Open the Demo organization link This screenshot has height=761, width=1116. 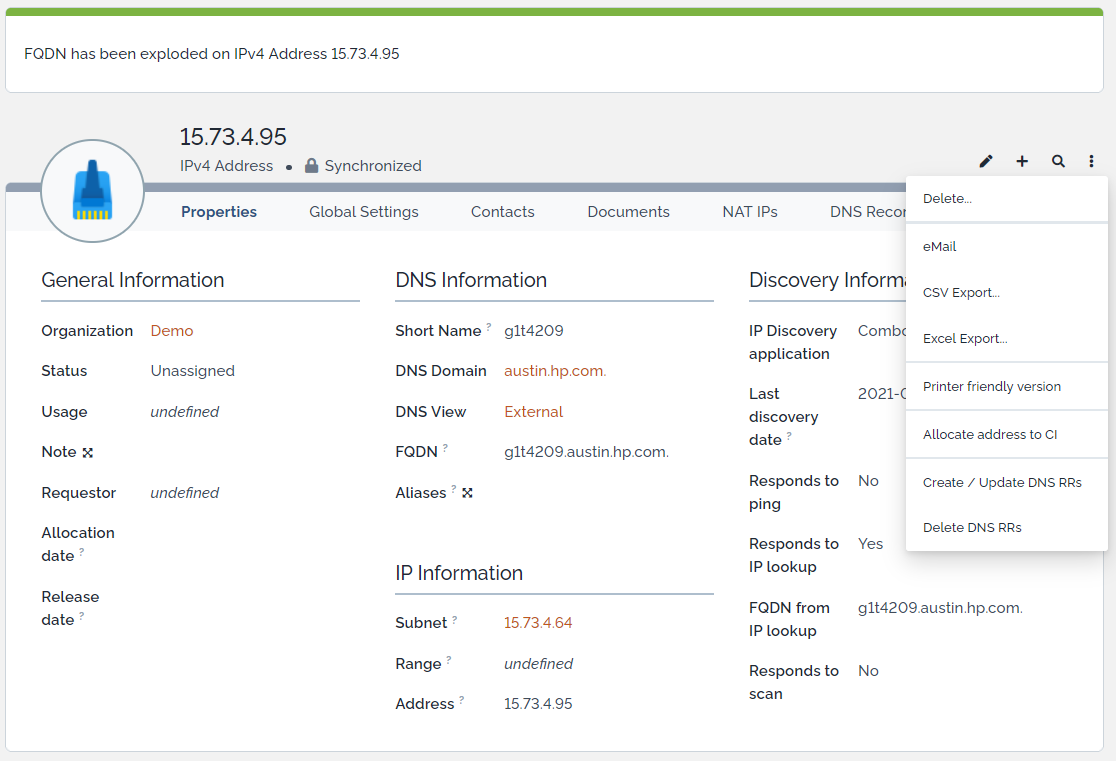click(172, 331)
